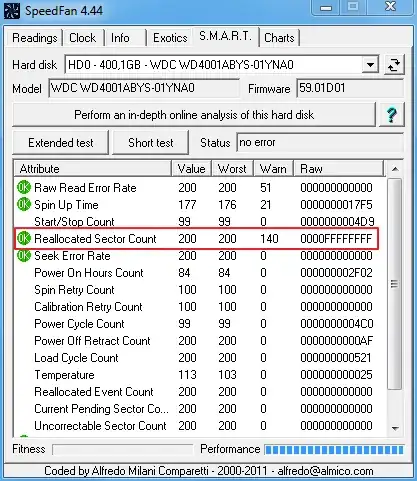The image size is (417, 481).
Task: Open the Exotics tab
Action: (170, 38)
